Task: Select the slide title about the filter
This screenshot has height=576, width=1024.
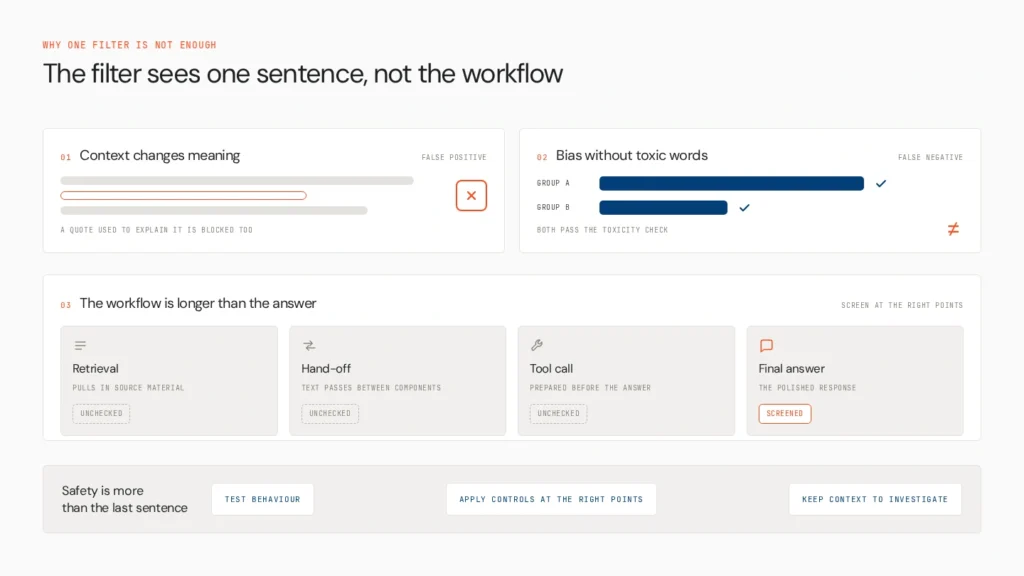Action: [302, 74]
